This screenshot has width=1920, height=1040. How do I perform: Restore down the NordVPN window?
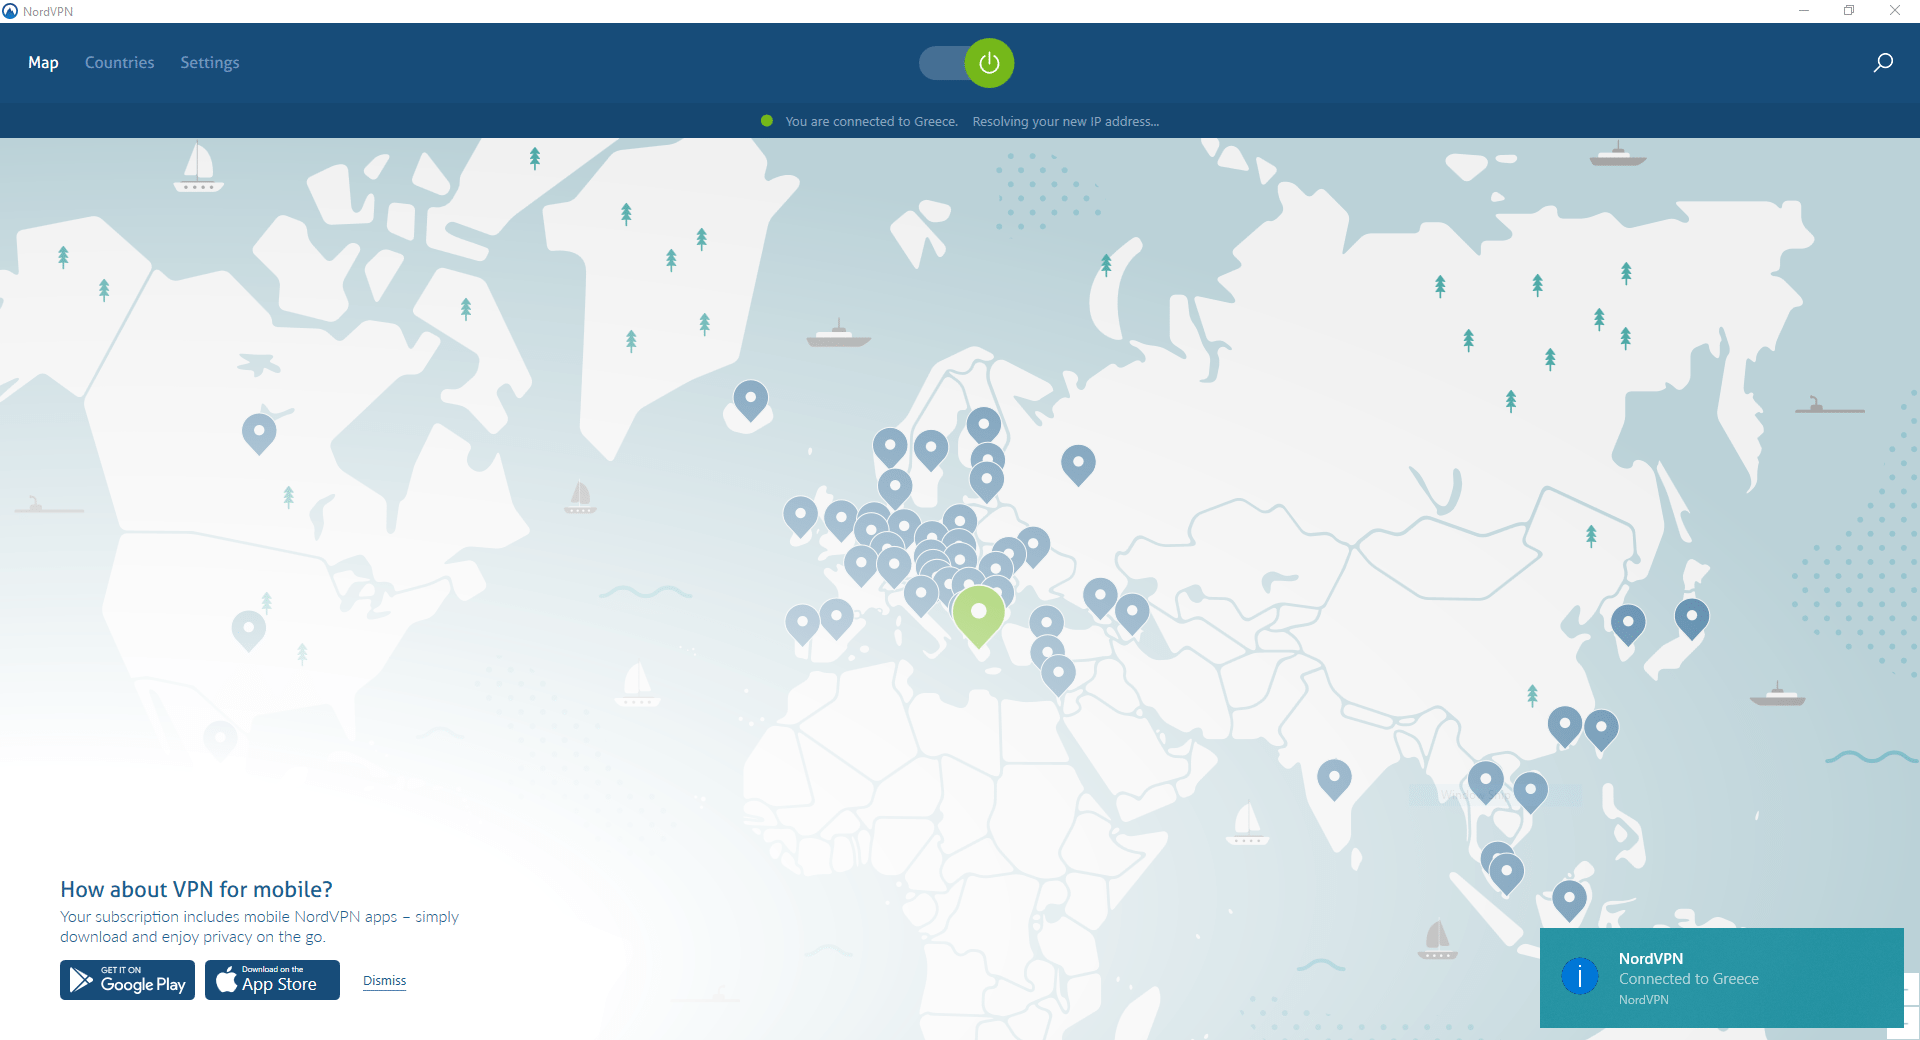tap(1849, 11)
